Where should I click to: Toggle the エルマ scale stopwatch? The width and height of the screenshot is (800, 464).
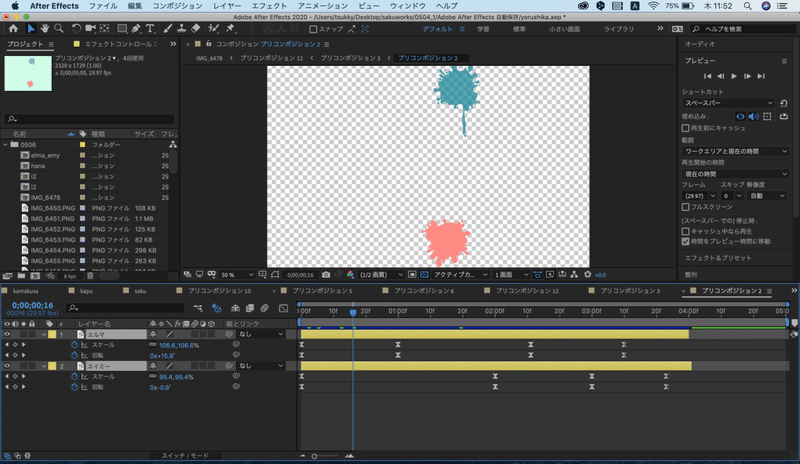click(x=74, y=345)
